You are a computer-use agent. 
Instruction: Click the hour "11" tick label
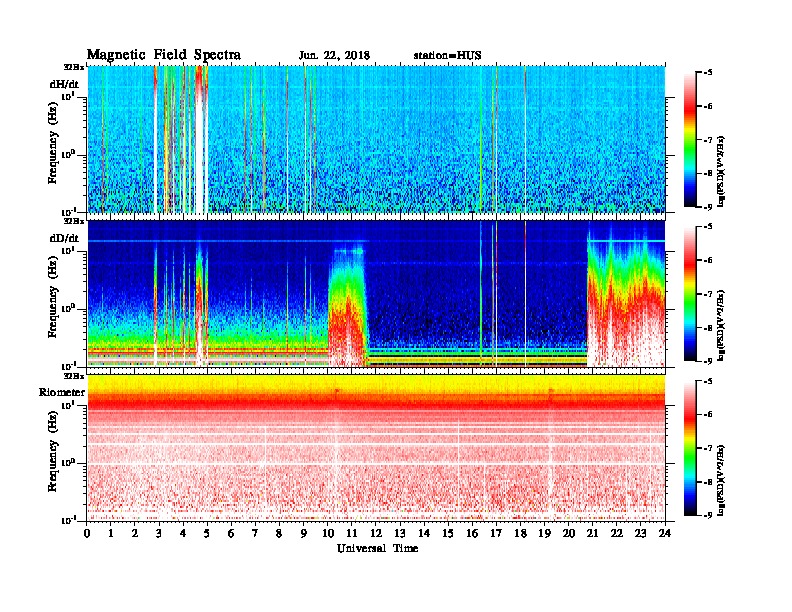coord(352,533)
